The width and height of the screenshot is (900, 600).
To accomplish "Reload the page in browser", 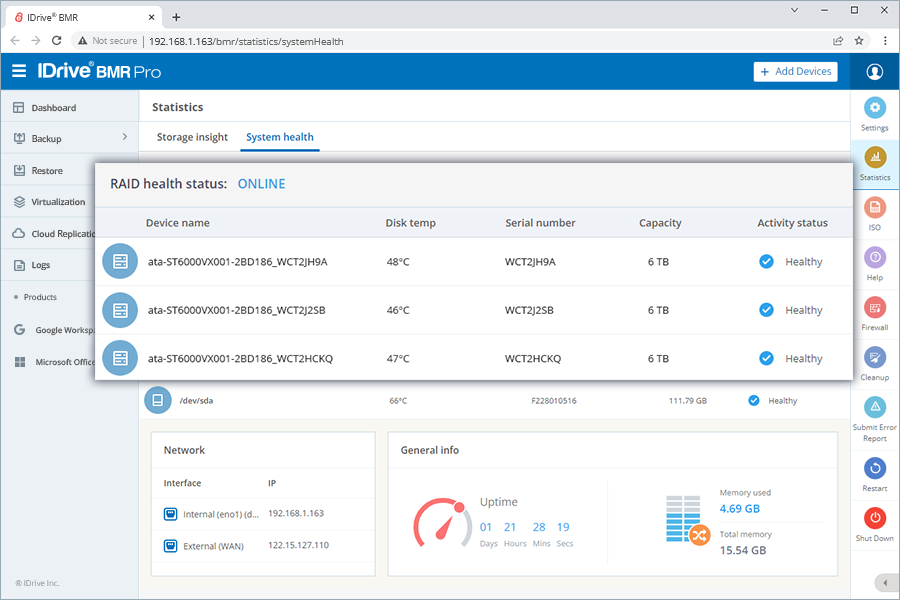I will 56,41.
